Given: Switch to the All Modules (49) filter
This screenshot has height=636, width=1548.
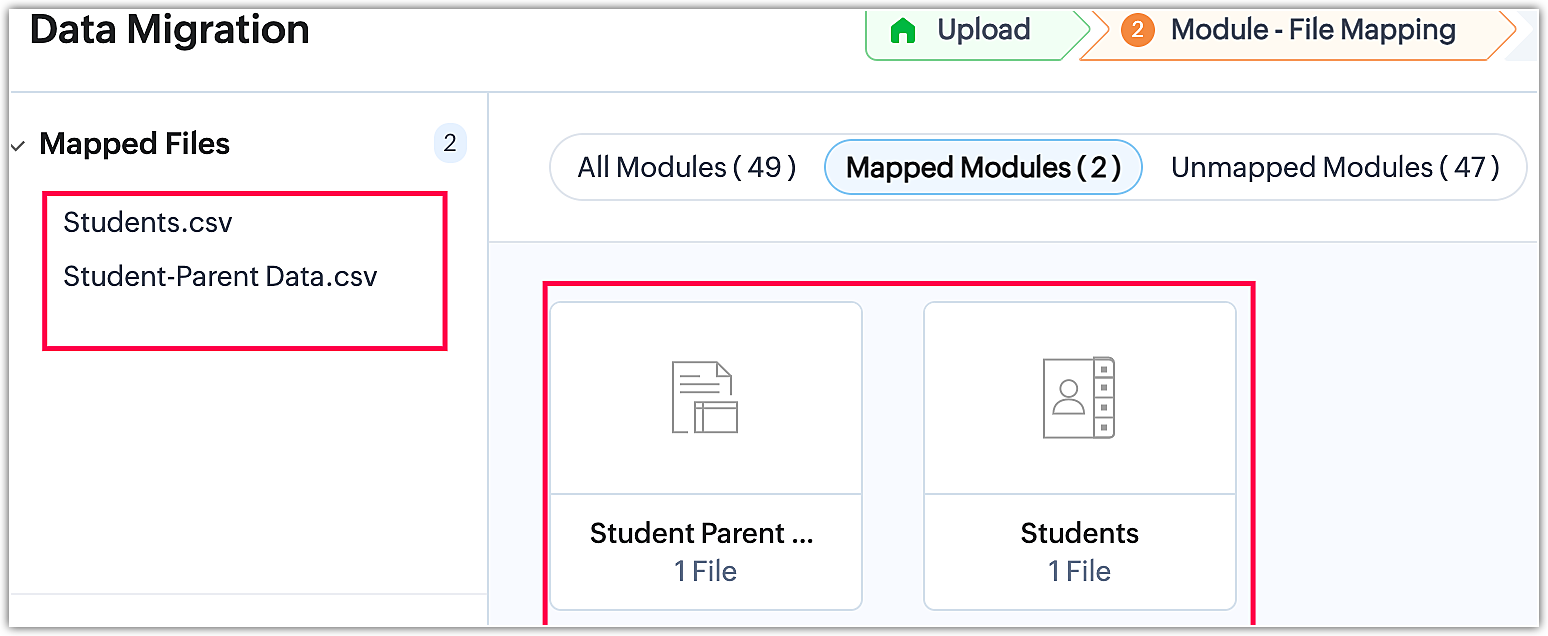Looking at the screenshot, I should [686, 167].
